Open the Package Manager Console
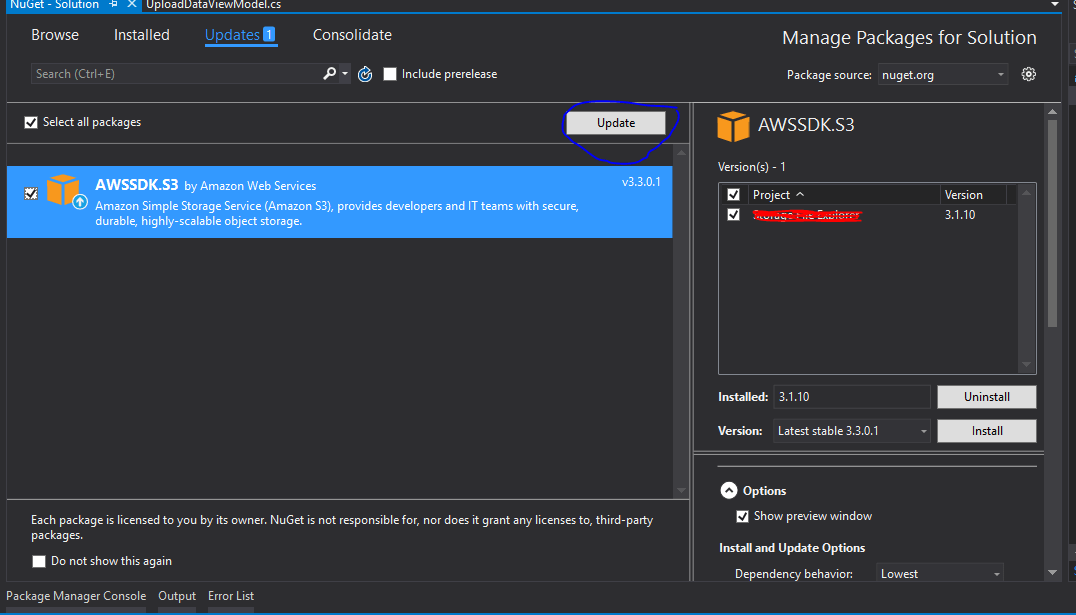The height and width of the screenshot is (615, 1076). pos(75,595)
